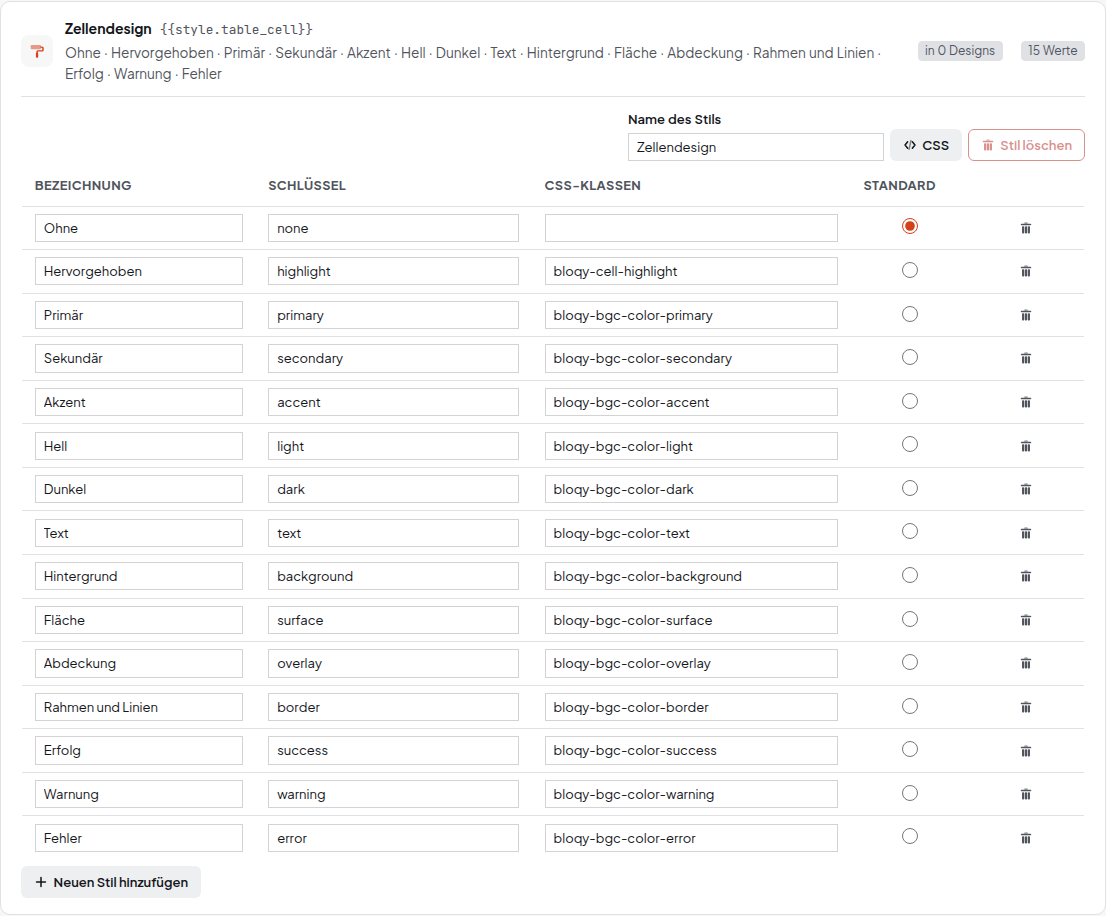Image resolution: width=1106 pixels, height=916 pixels.
Task: Remove the Rahmen und Linien row
Action: (1026, 707)
